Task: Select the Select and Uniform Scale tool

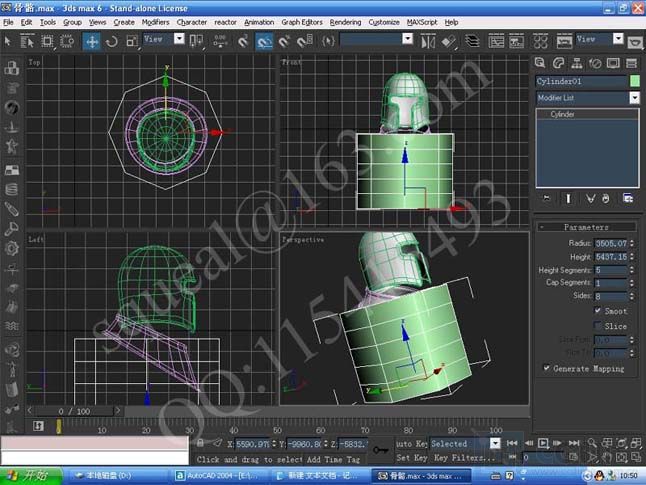Action: click(x=132, y=41)
